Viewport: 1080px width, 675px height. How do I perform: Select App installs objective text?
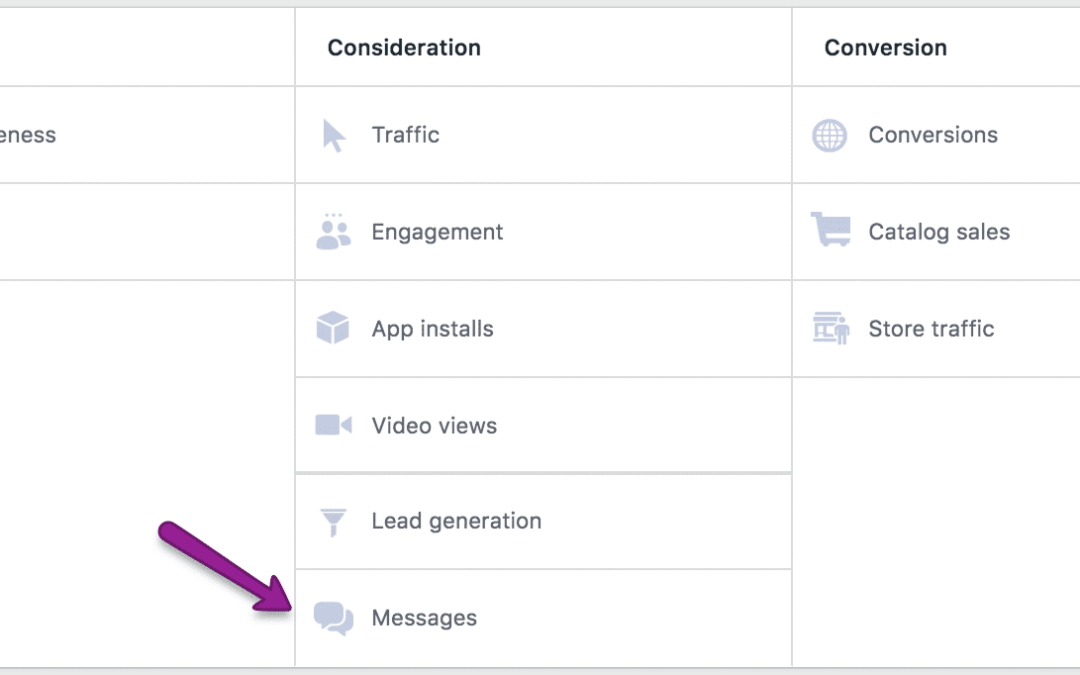[432, 329]
